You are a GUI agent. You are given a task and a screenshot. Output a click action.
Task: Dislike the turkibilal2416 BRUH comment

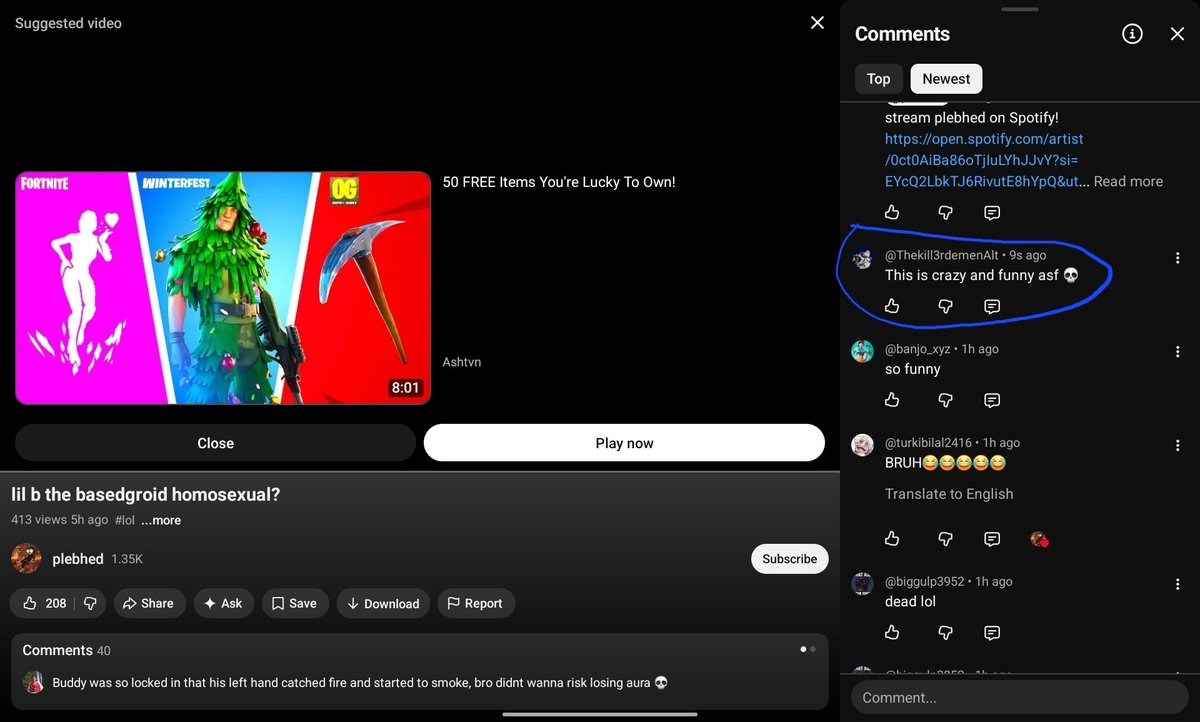[945, 539]
